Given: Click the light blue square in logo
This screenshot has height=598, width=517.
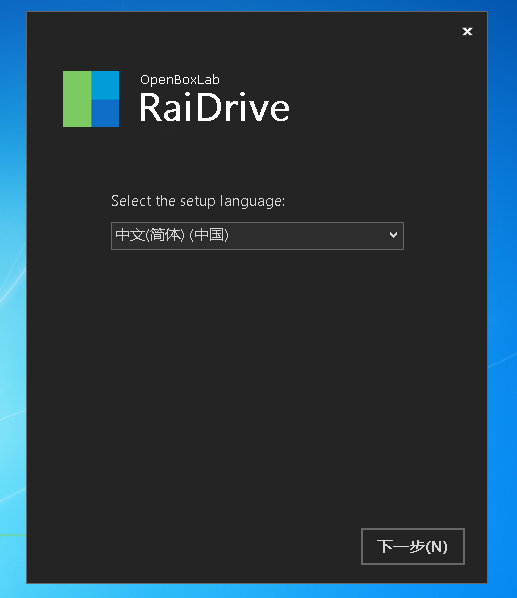Looking at the screenshot, I should click(x=105, y=85).
